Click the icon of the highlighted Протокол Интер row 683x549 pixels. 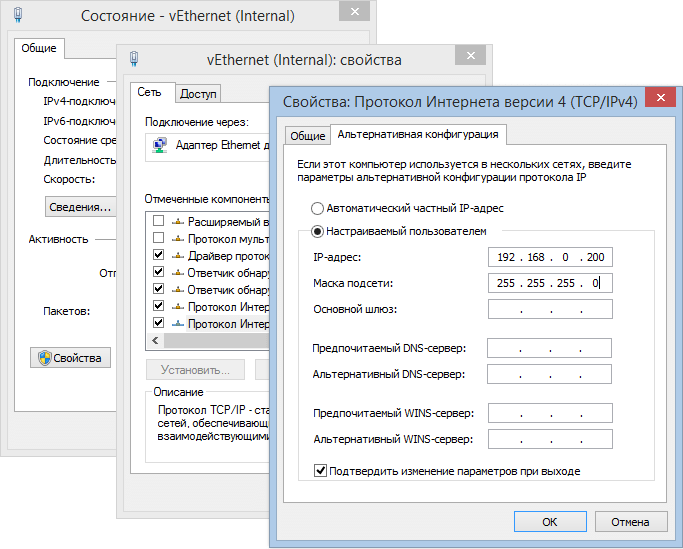[178, 324]
